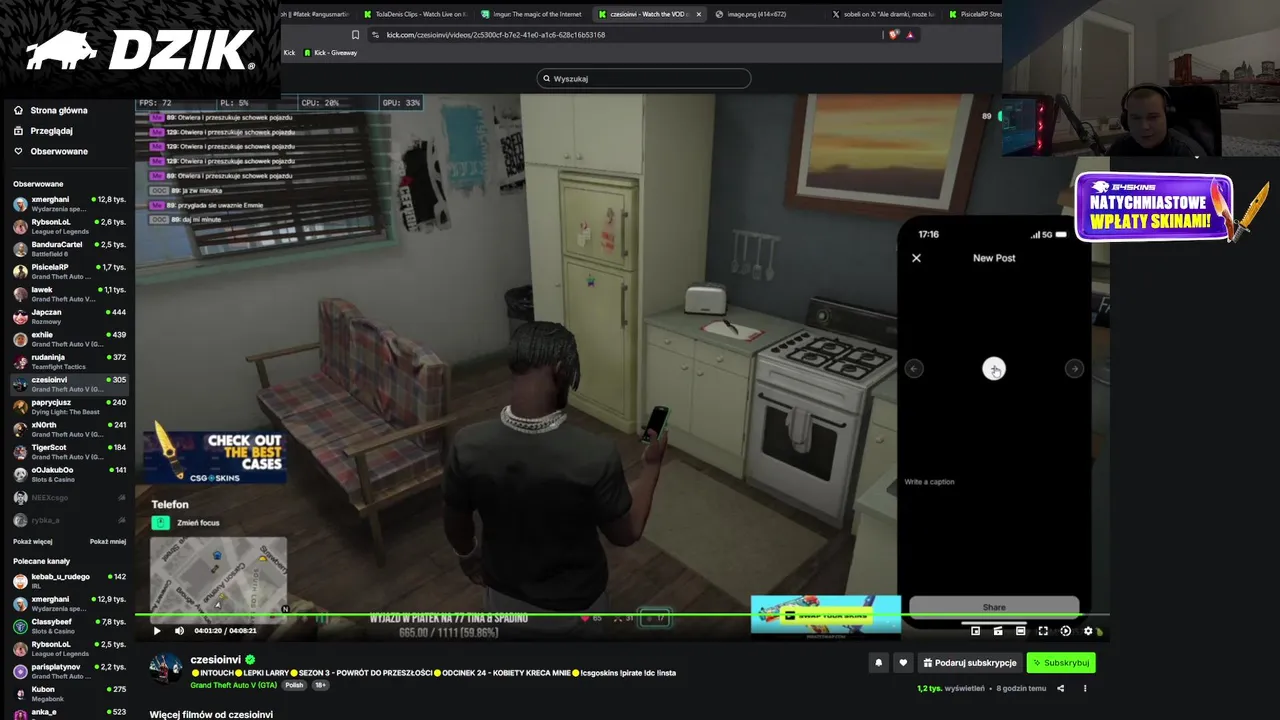The height and width of the screenshot is (720, 1280).
Task: Open xN0rth channel in sidebar
Action: [69, 429]
